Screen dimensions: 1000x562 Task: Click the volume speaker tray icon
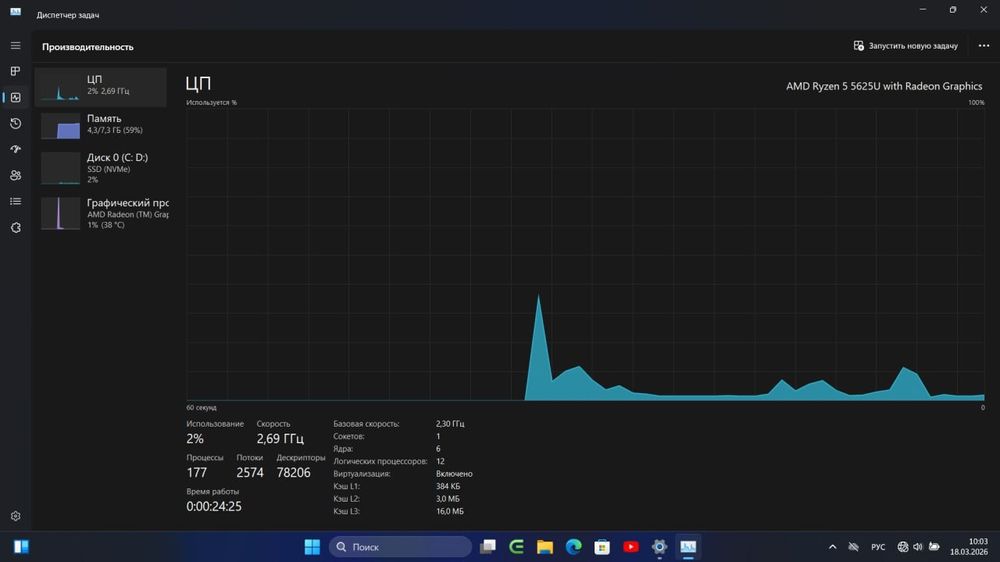click(x=918, y=547)
